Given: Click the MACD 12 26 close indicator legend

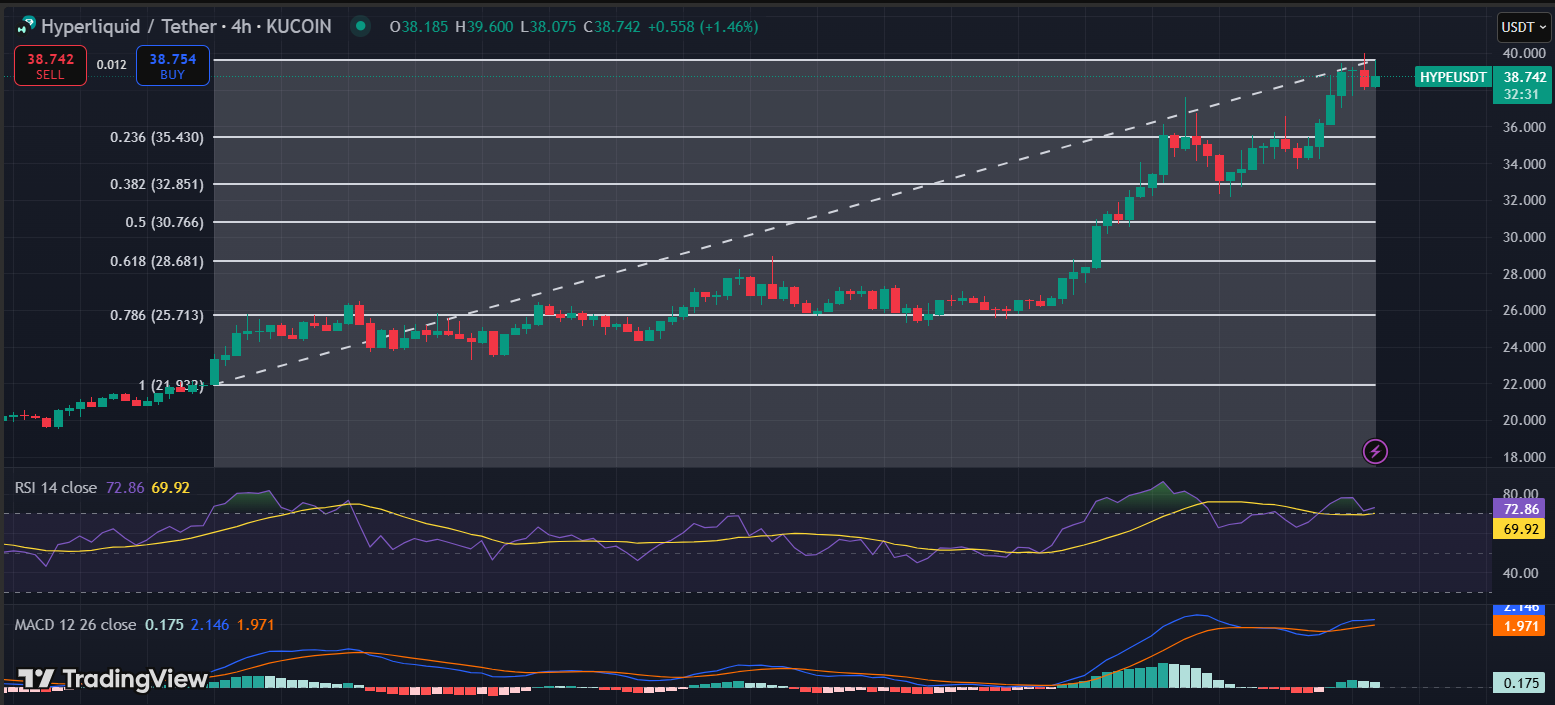Looking at the screenshot, I should coord(75,625).
